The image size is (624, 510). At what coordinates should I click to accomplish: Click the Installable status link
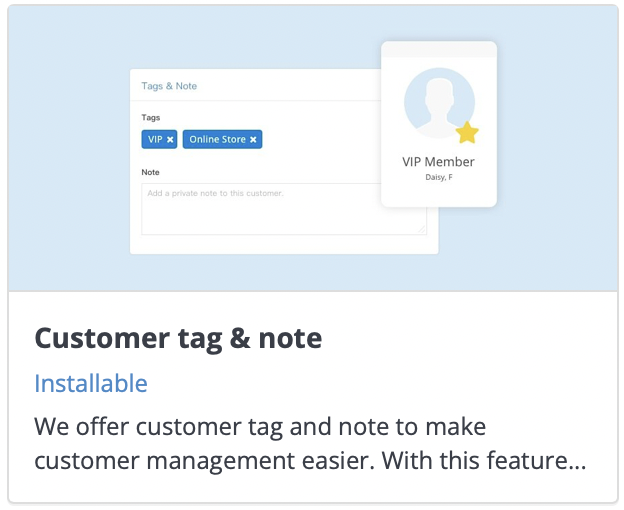click(91, 383)
